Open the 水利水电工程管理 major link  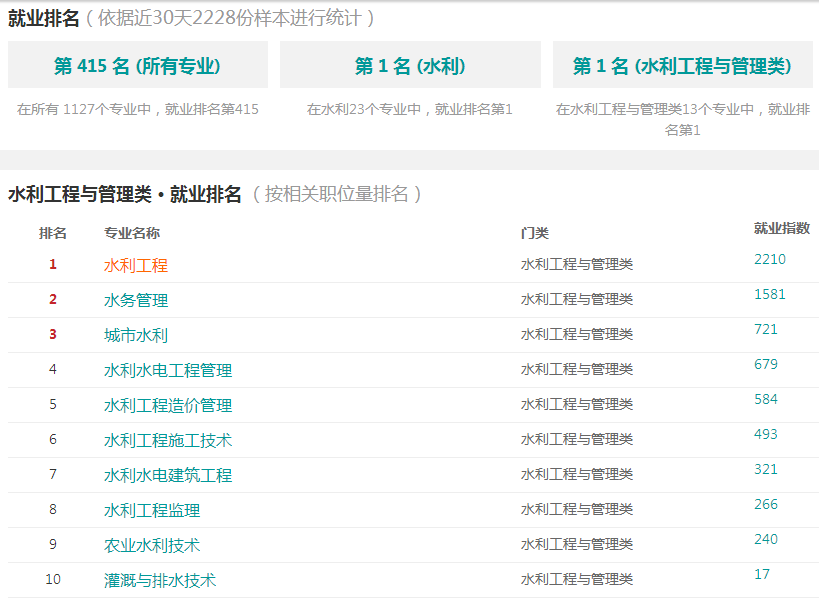[x=168, y=370]
